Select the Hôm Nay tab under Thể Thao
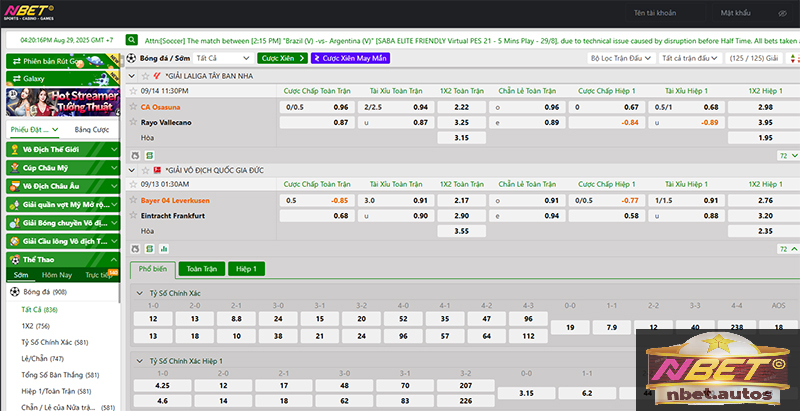This screenshot has width=800, height=411. [57, 274]
